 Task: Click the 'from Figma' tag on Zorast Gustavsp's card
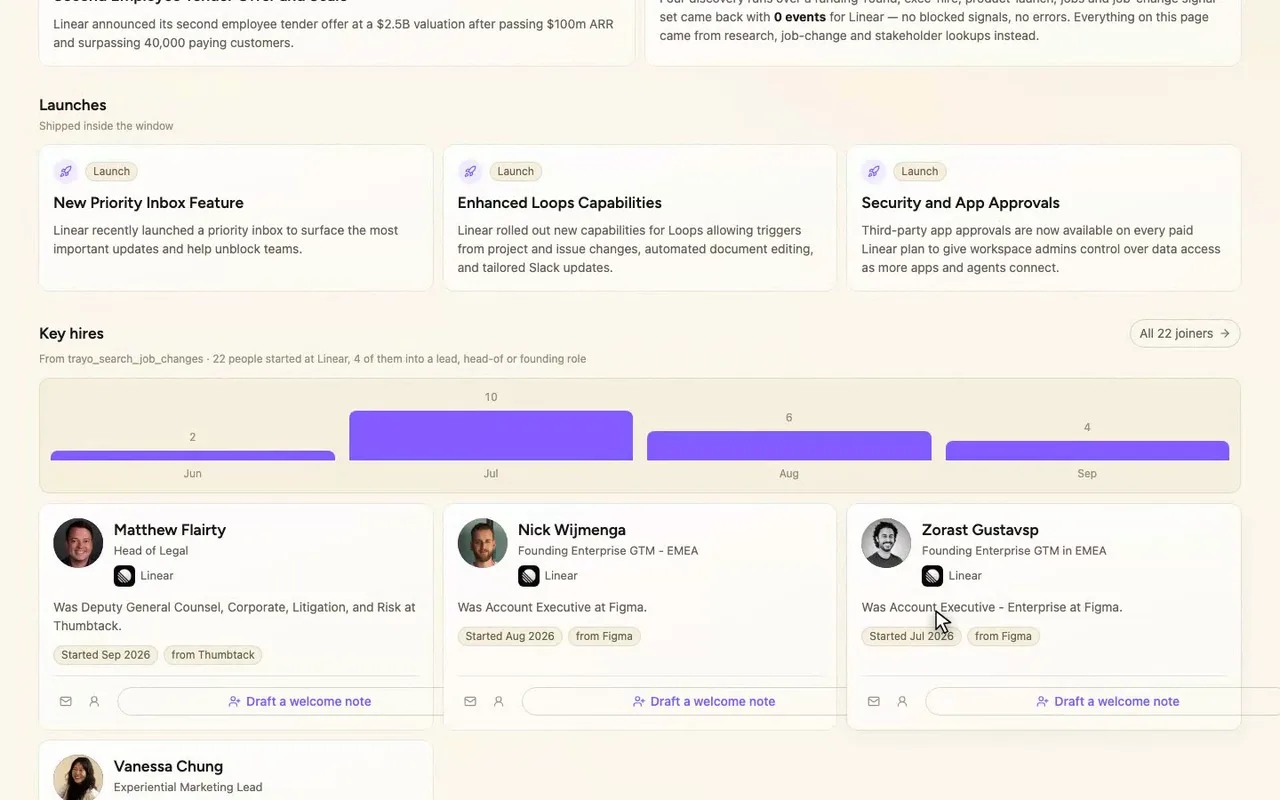(1003, 636)
